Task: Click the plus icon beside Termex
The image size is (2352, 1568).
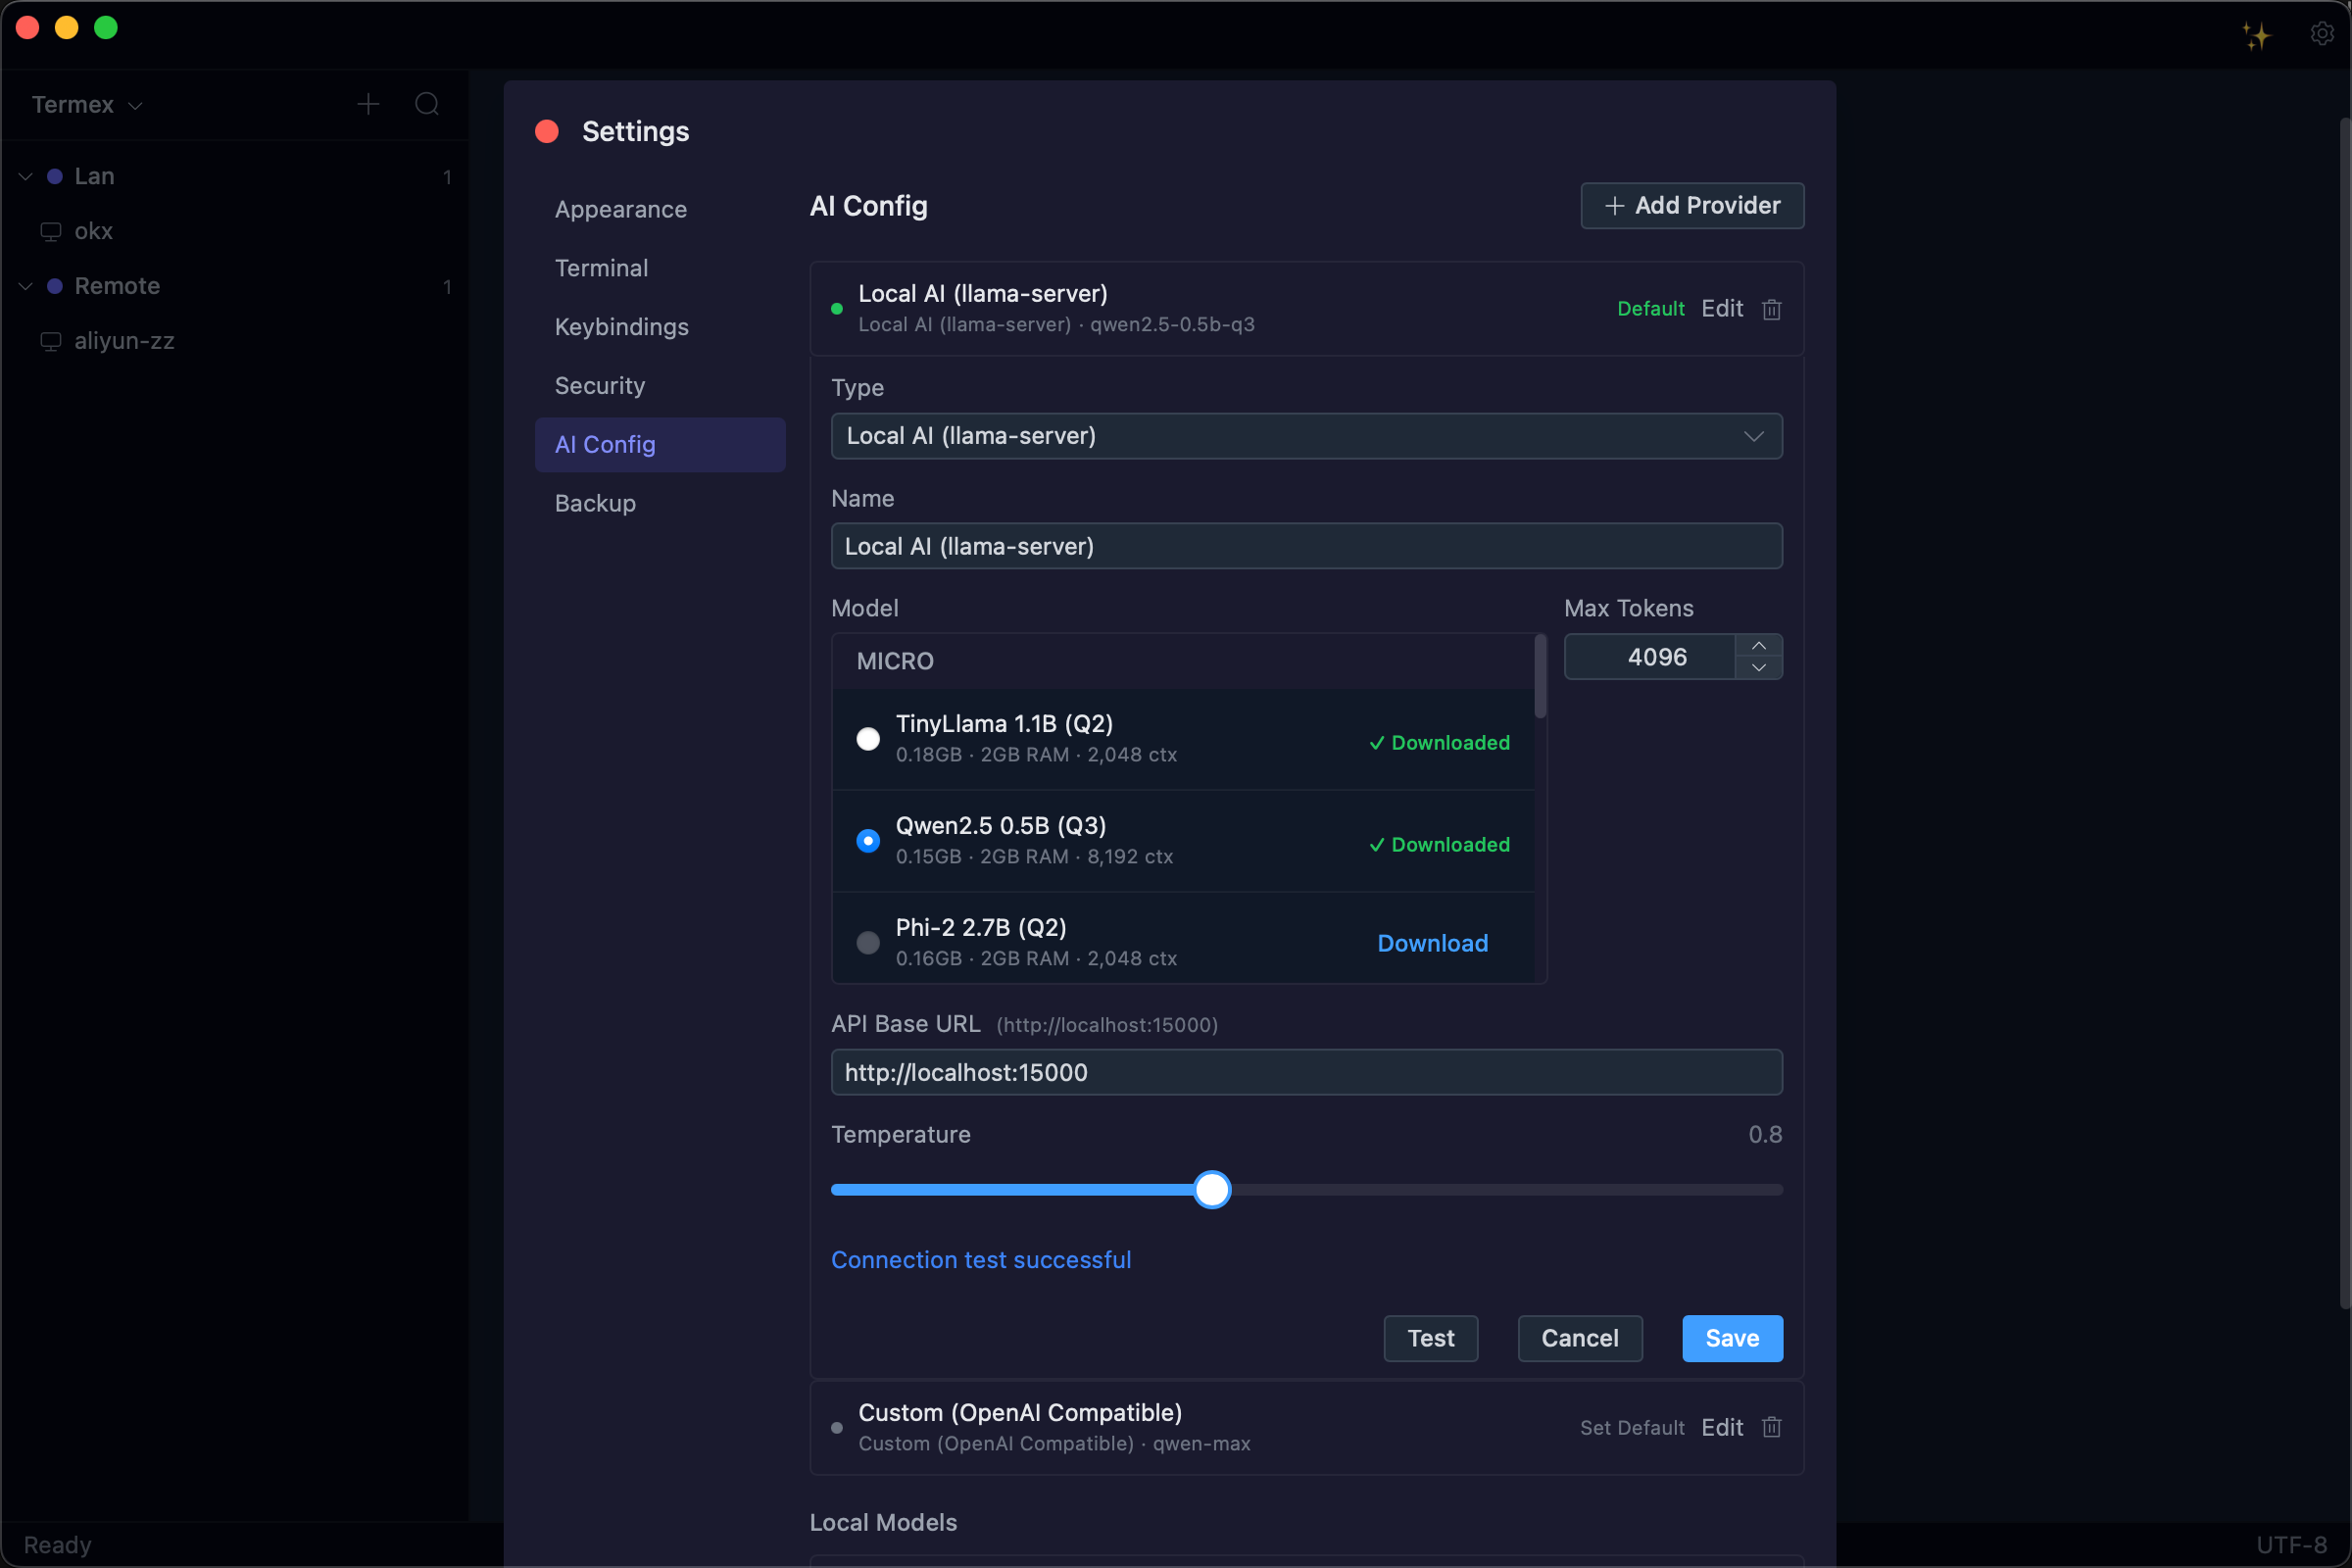Action: click(x=368, y=104)
